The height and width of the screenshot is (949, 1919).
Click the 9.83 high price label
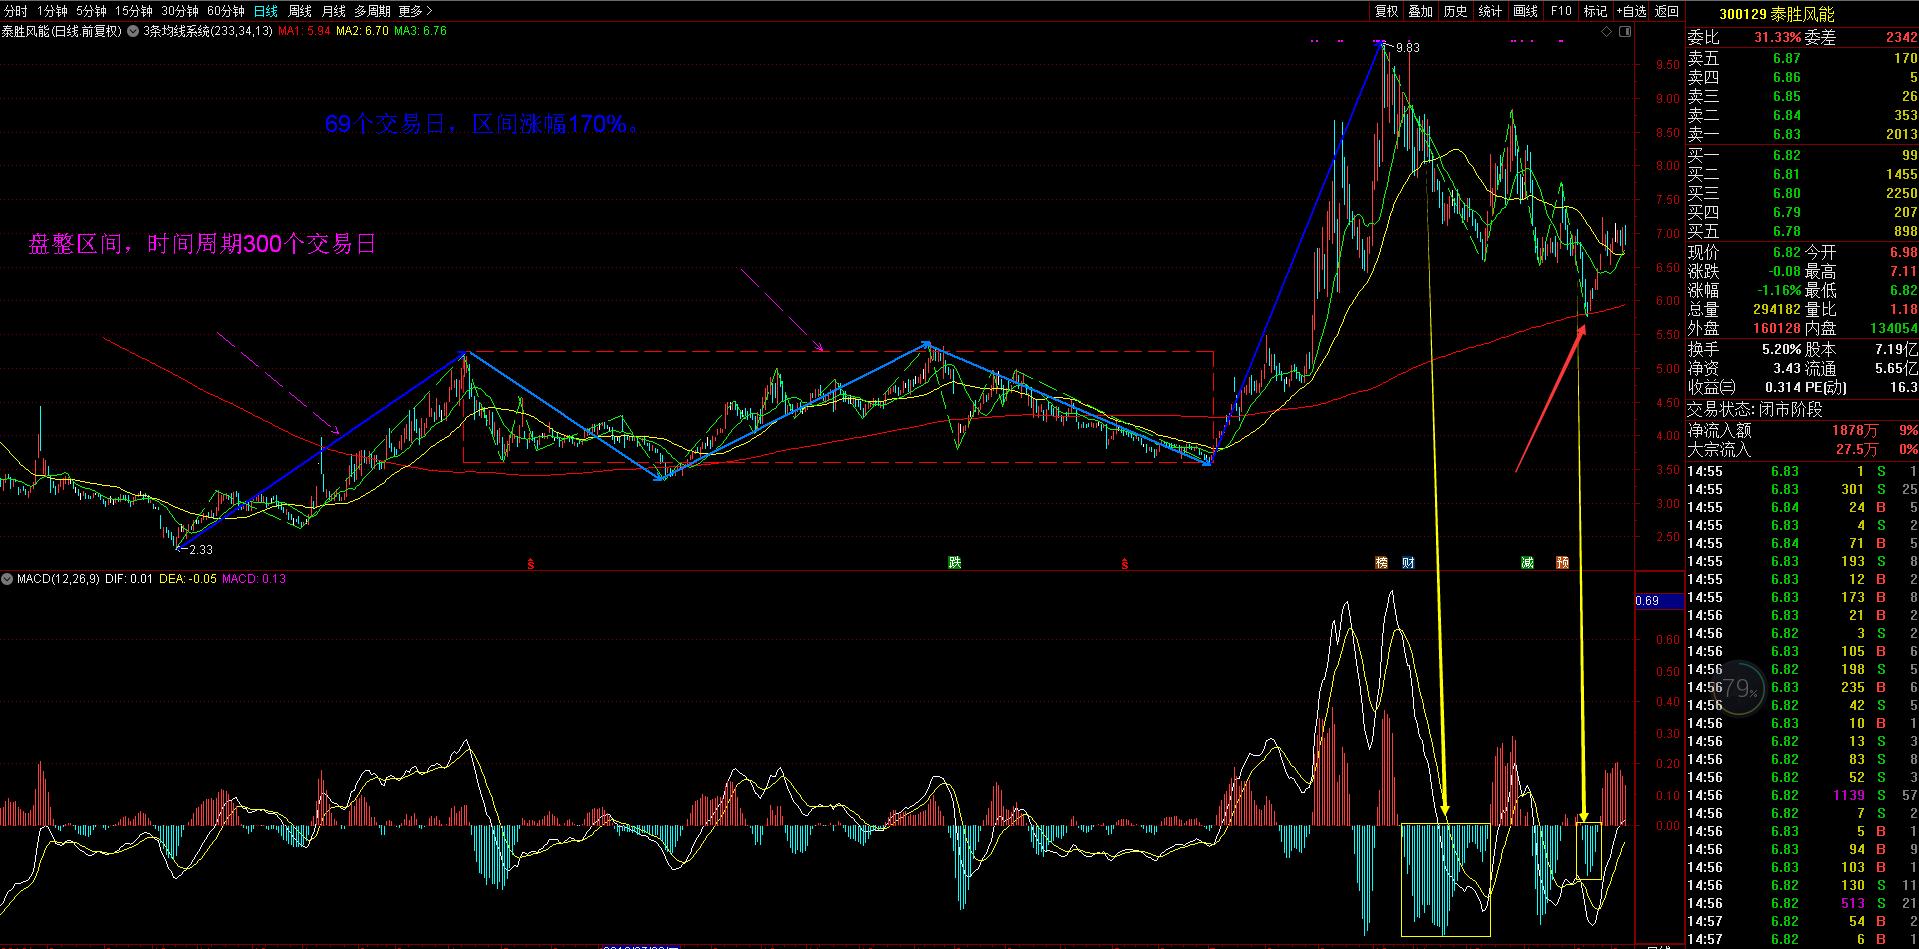(x=1407, y=48)
